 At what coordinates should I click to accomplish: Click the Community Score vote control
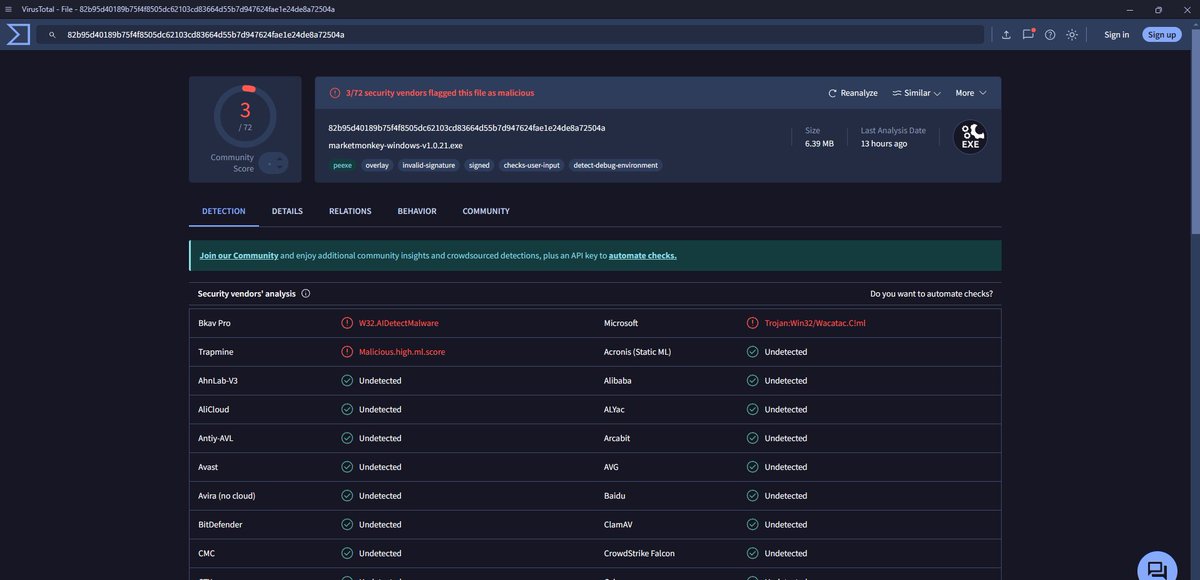273,163
